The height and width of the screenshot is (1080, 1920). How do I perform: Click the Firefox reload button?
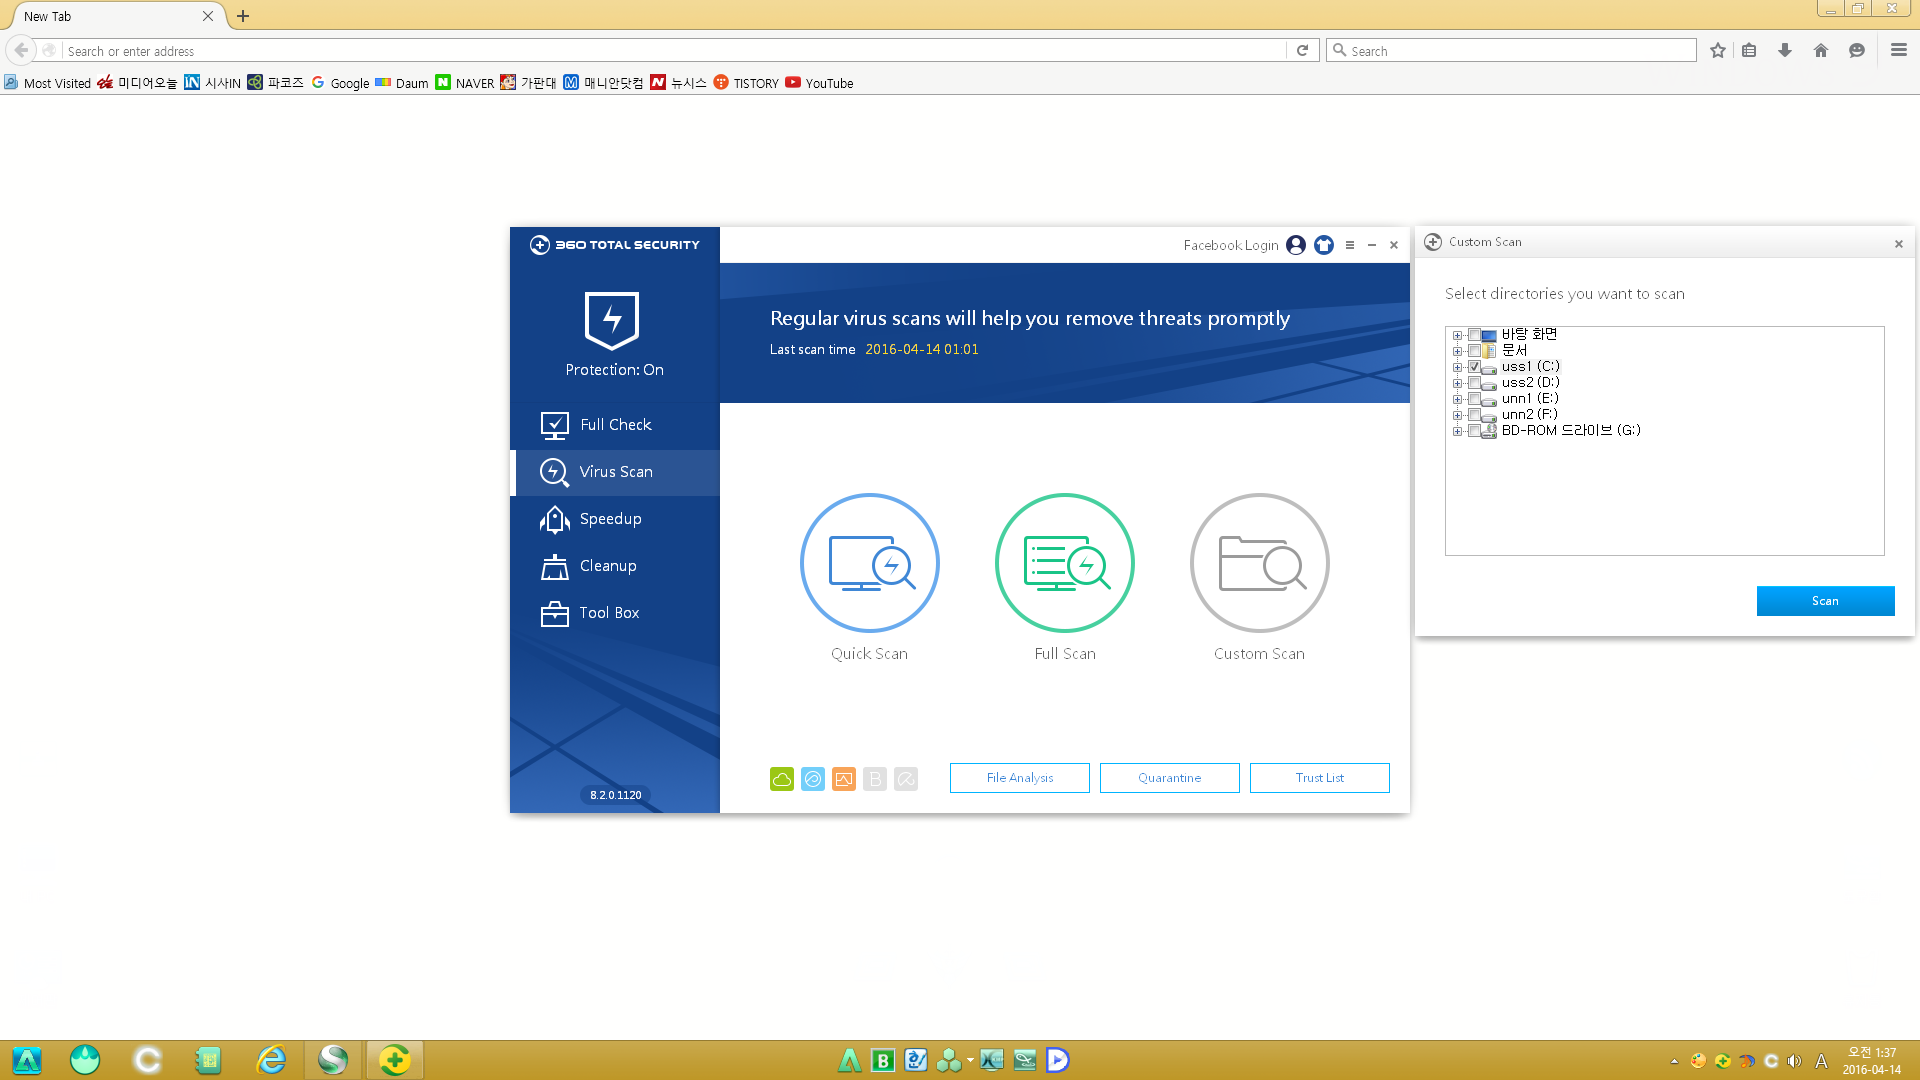pos(1302,51)
